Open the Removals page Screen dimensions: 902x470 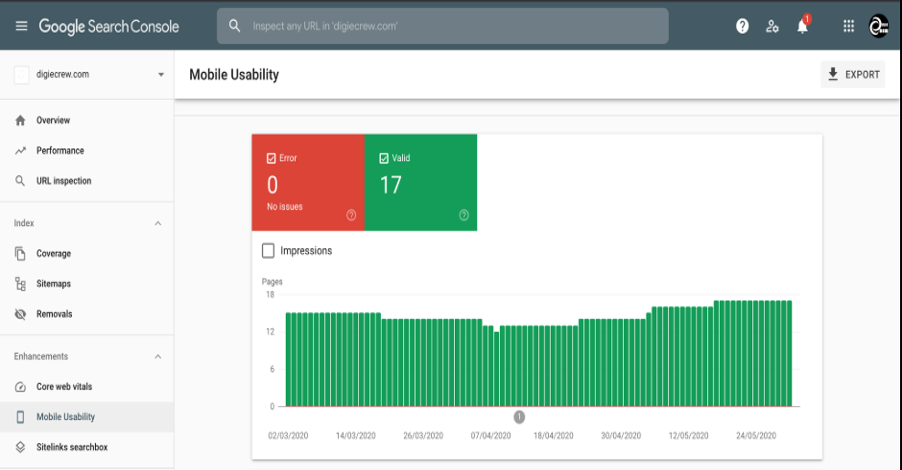(x=87, y=314)
